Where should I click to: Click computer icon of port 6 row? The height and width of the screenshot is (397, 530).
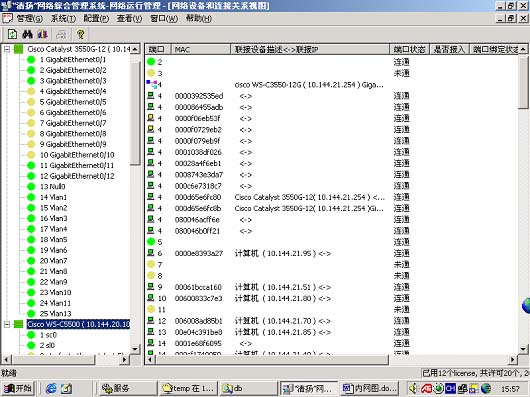151,253
